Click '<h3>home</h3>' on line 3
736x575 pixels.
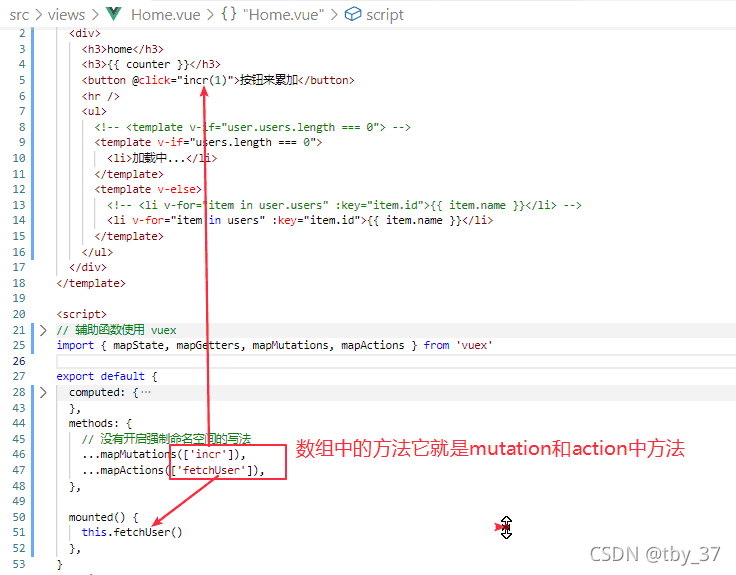point(123,49)
